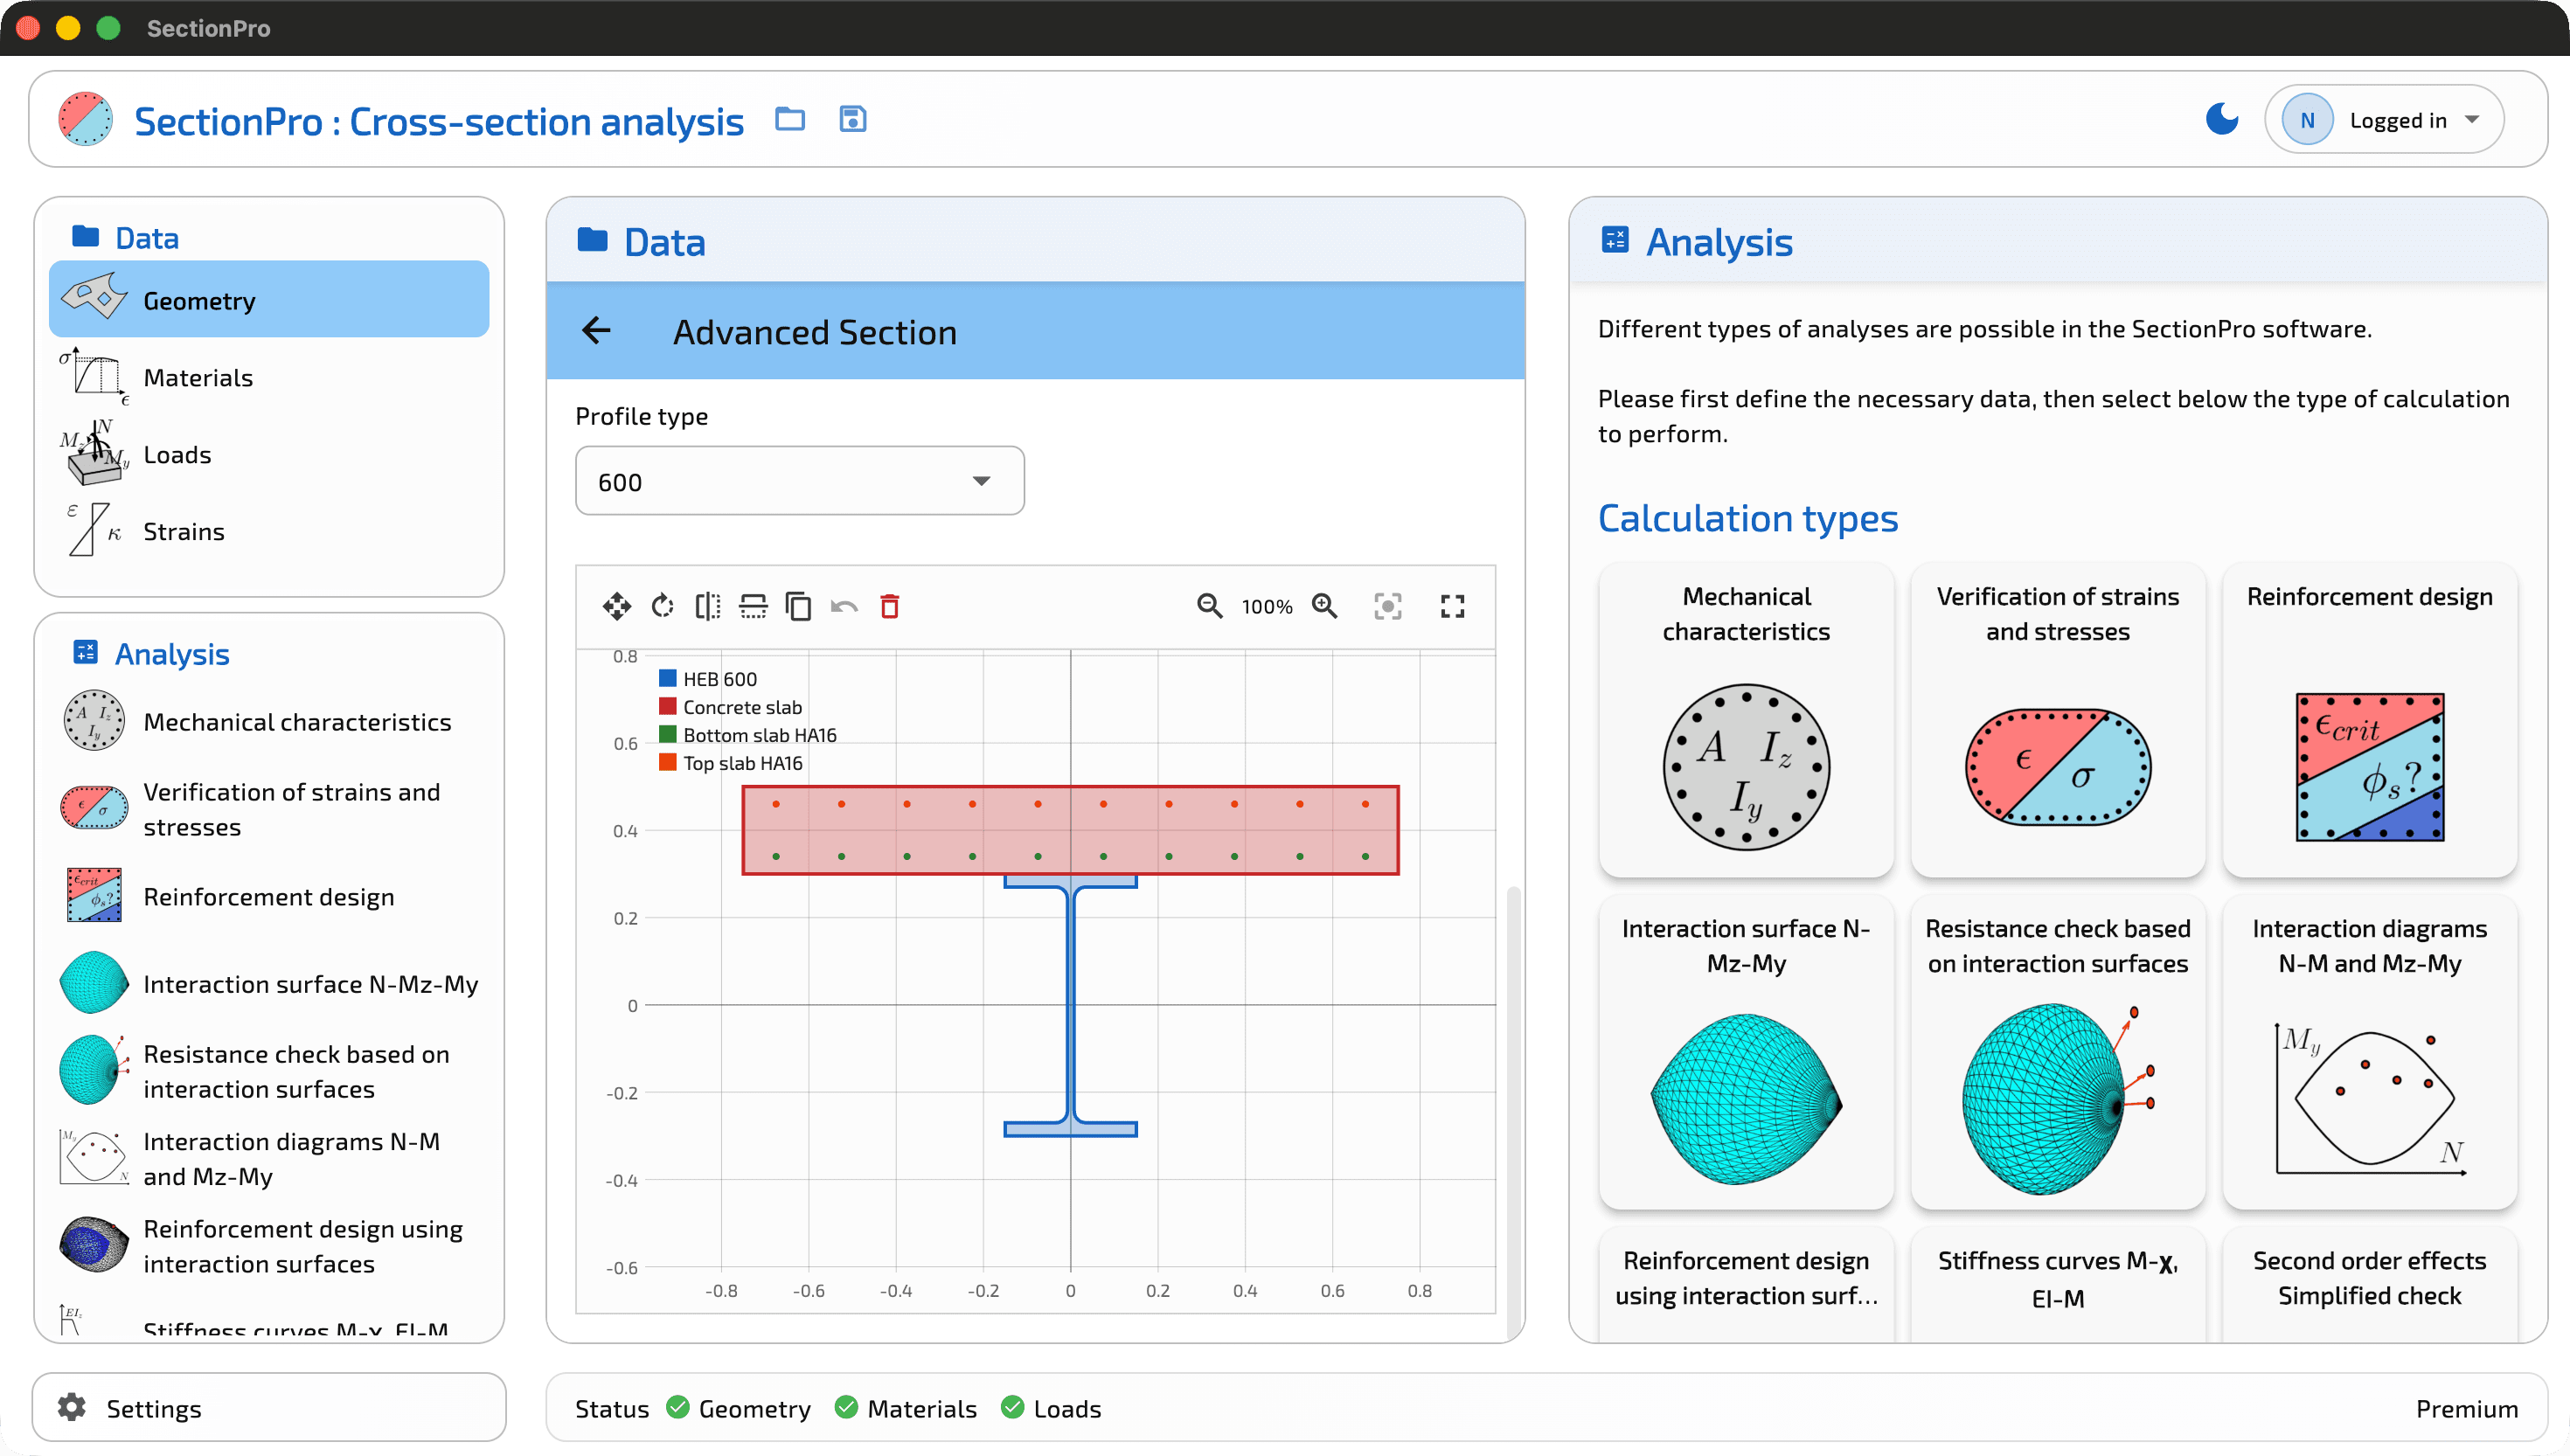
Task: Zoom out of the section drawing
Action: point(1210,606)
